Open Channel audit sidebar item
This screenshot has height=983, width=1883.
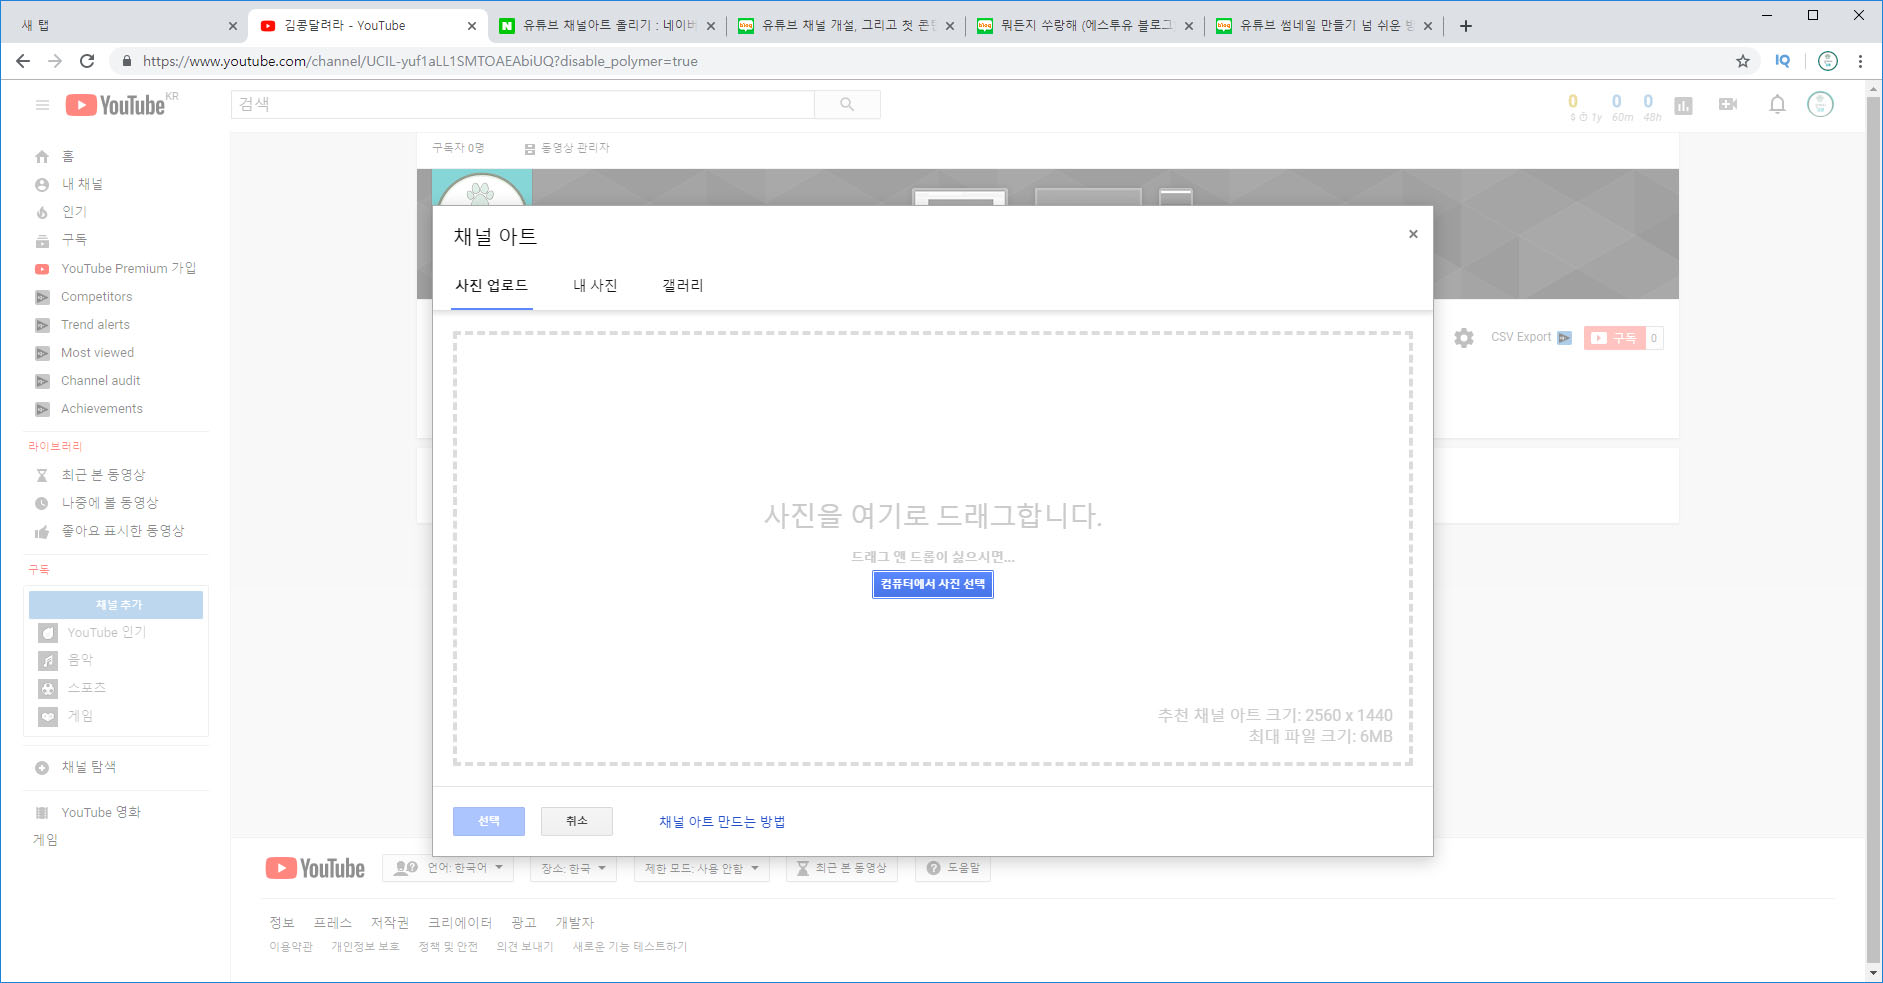pyautogui.click(x=100, y=381)
